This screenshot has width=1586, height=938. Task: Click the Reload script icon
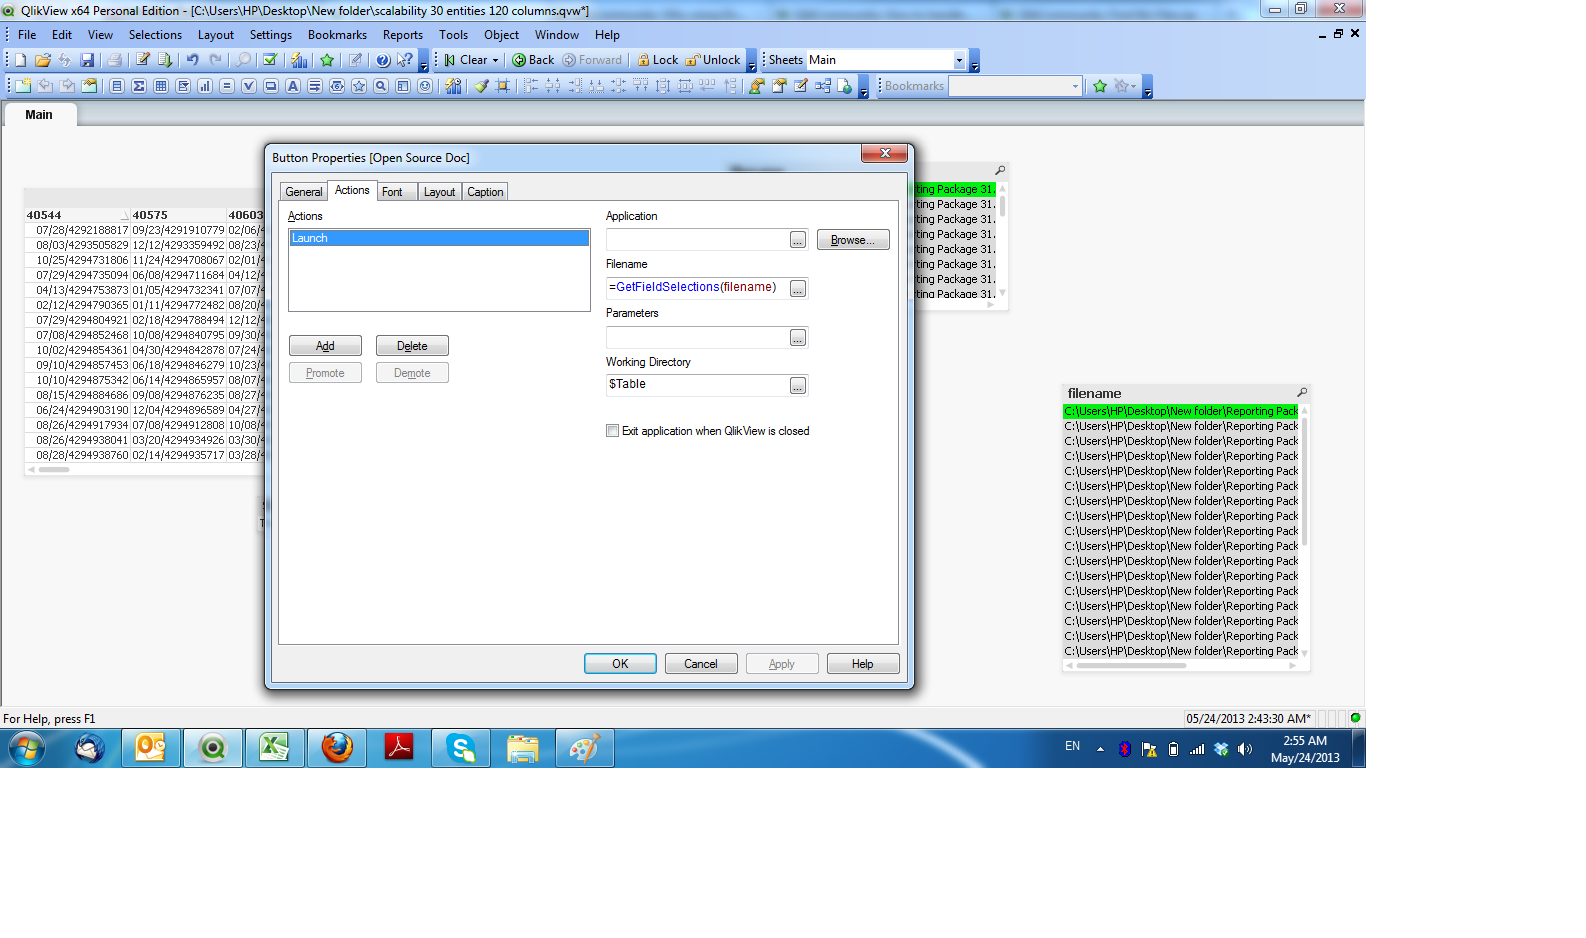pos(165,60)
